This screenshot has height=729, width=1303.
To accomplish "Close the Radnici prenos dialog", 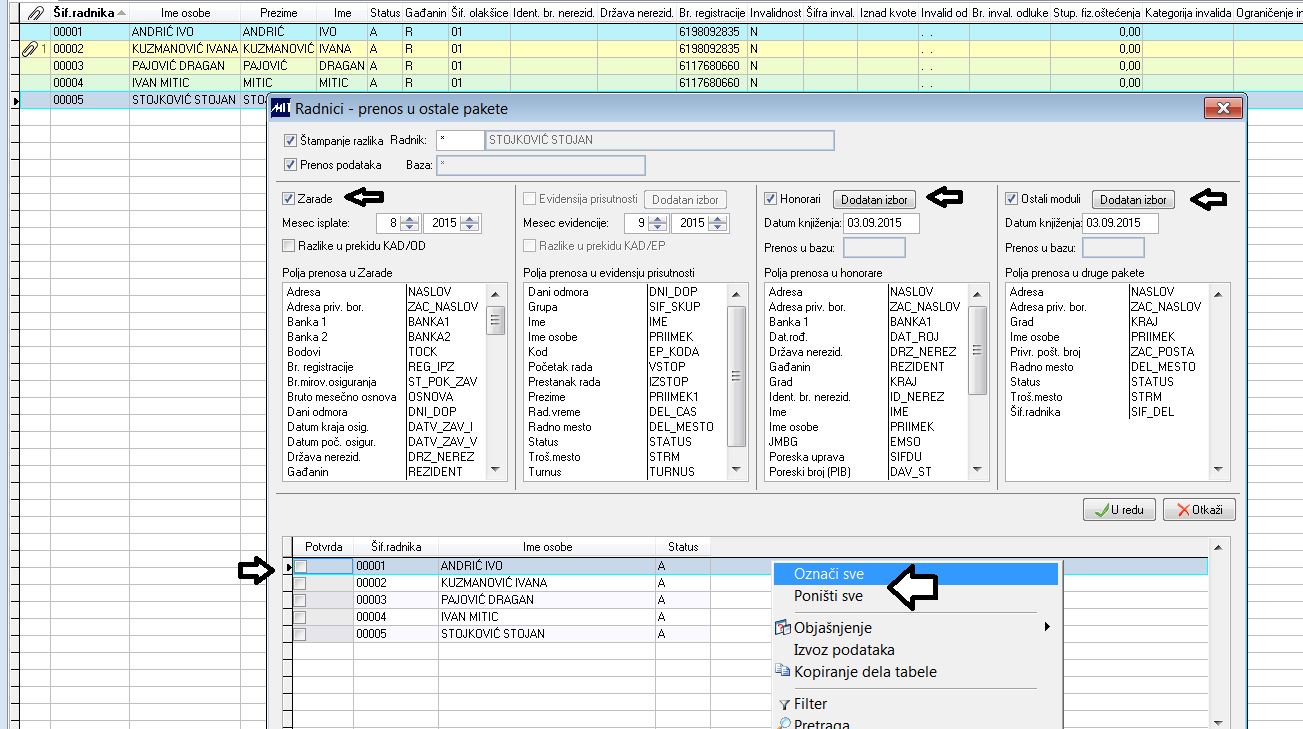I will point(1222,108).
